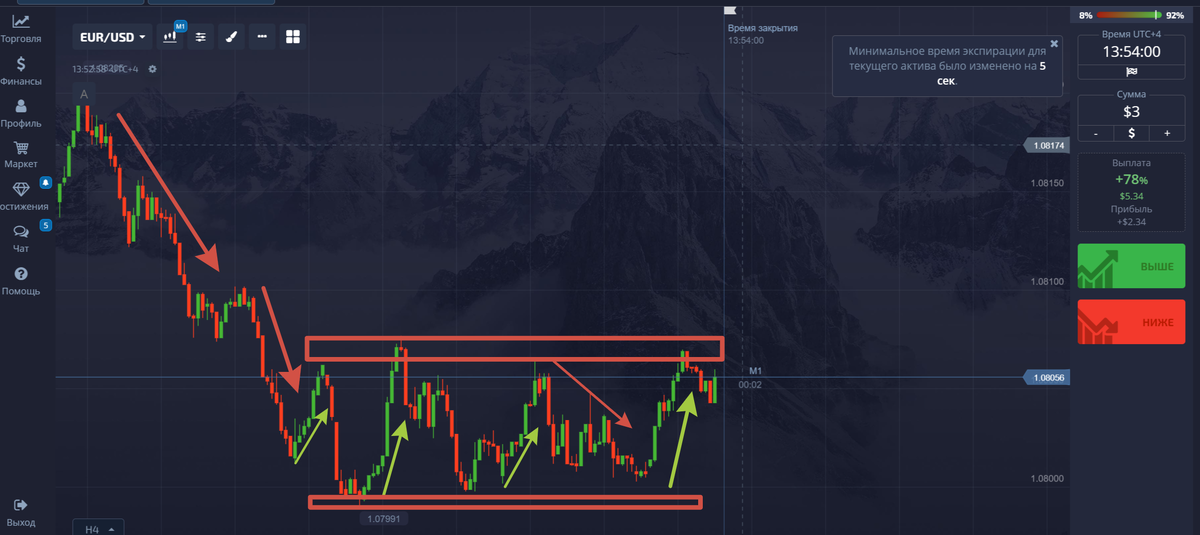Open the Торговля trading section
The height and width of the screenshot is (535, 1200).
pos(21,27)
